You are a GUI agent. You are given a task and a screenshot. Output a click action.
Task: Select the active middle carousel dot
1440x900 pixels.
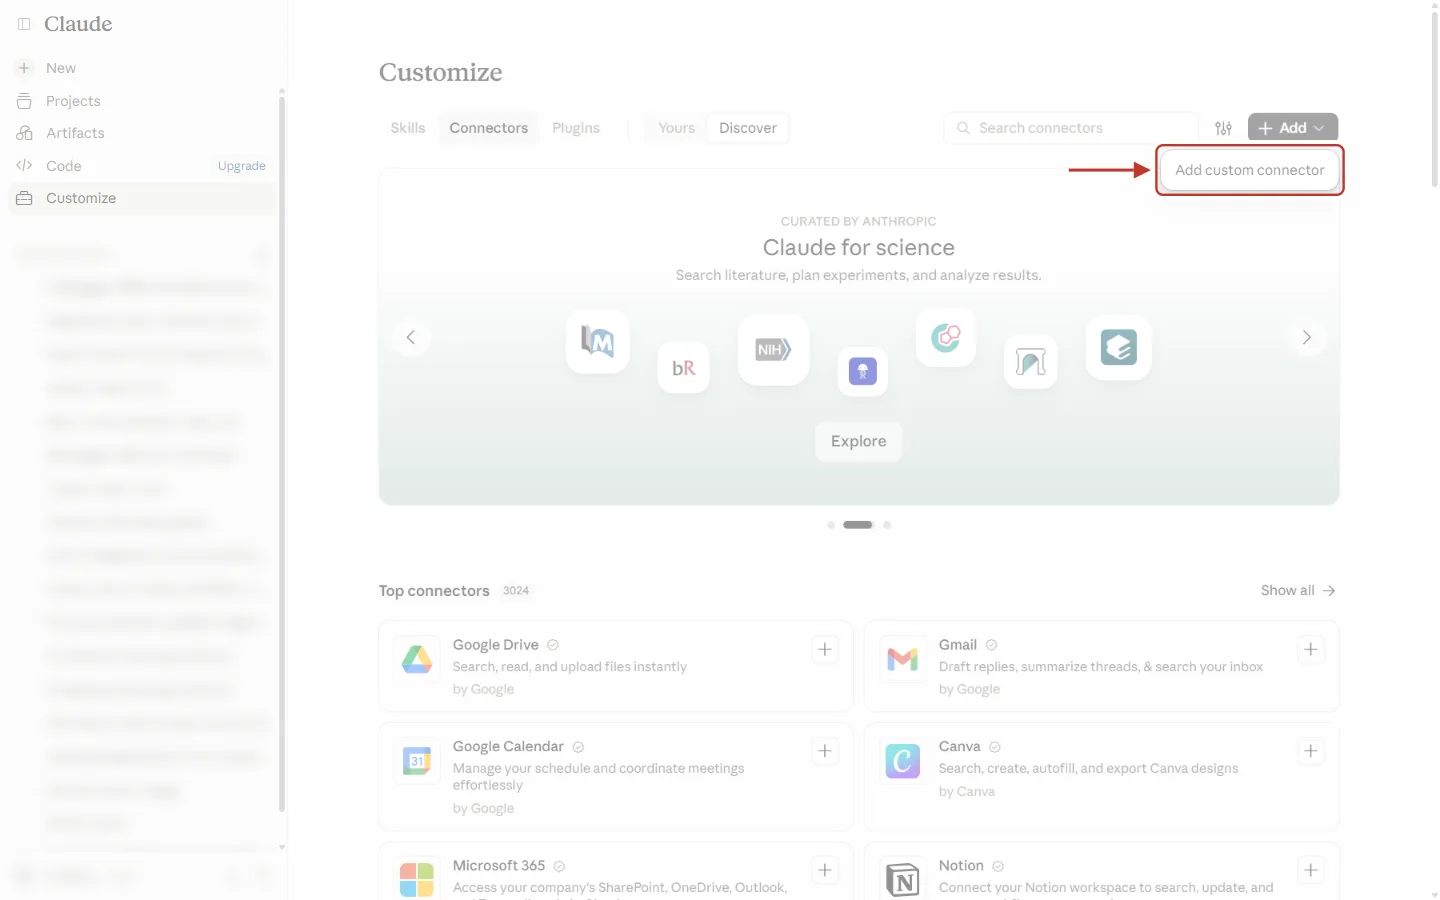[858, 525]
